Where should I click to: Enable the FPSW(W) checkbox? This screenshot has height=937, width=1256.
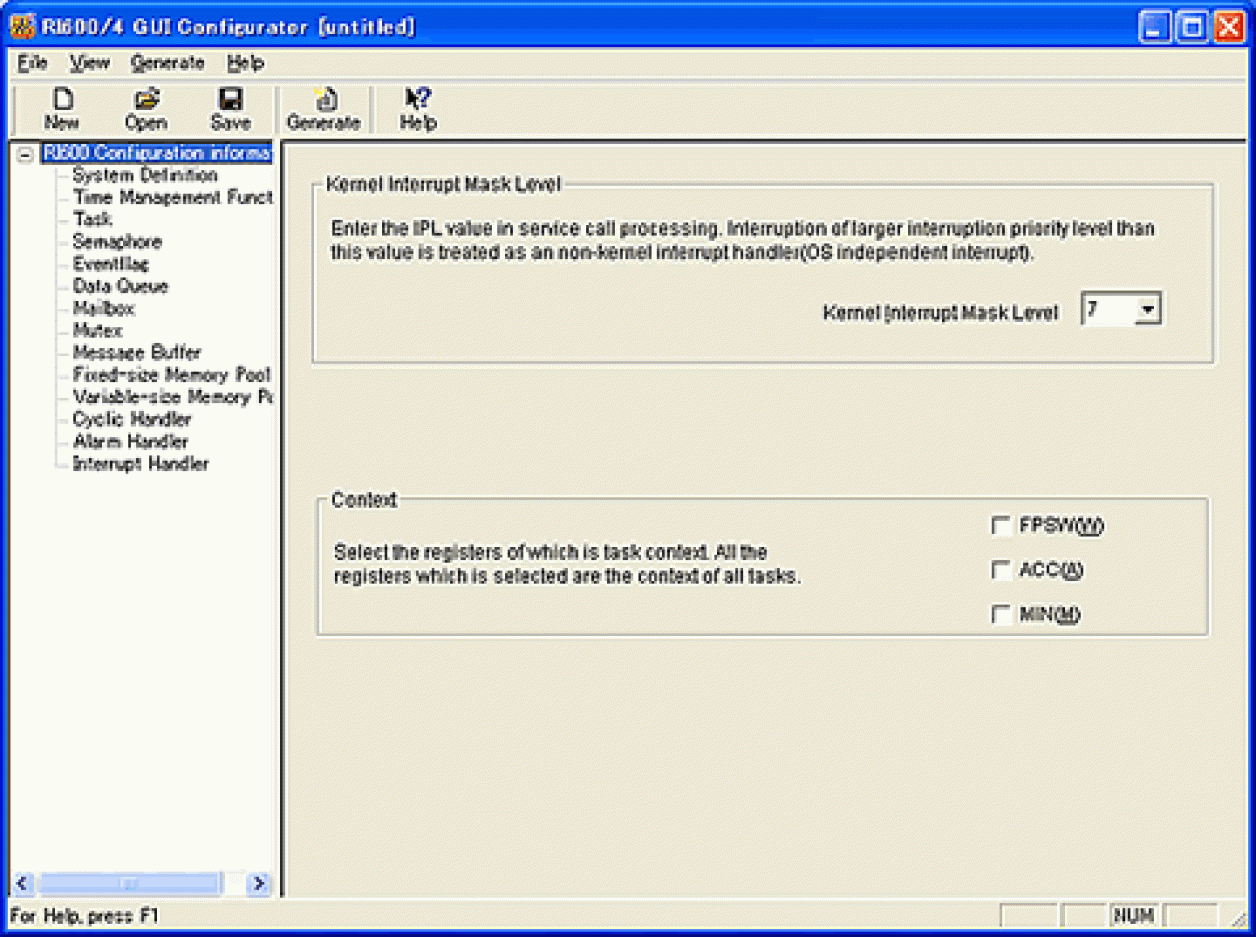pos(1001,525)
